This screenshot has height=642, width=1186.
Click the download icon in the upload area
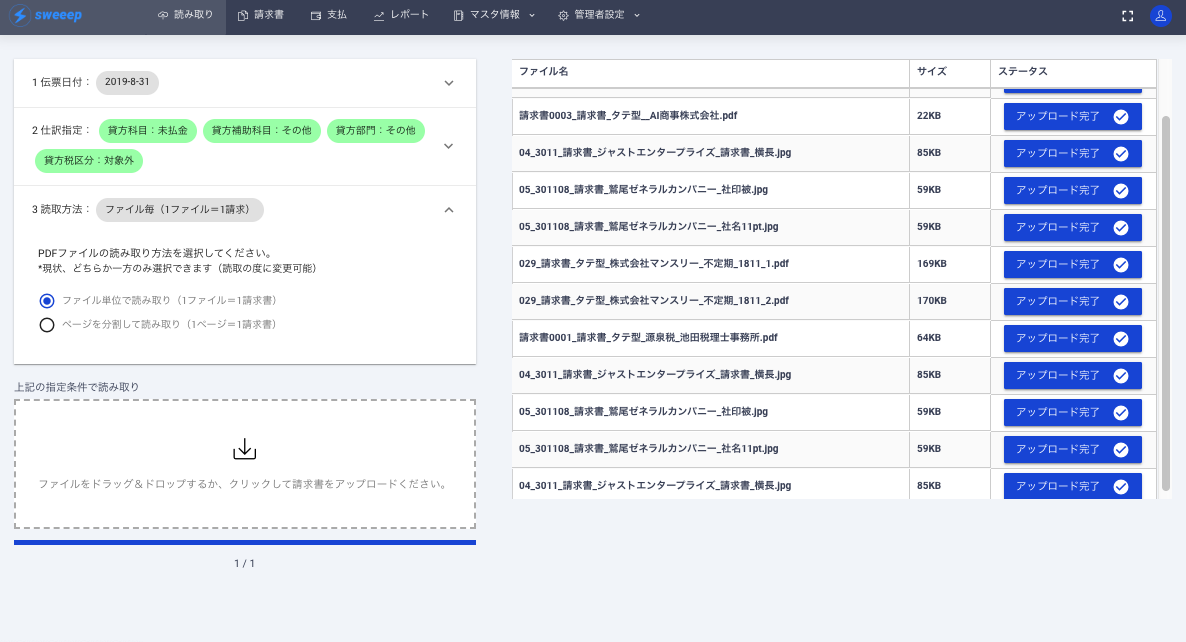click(245, 450)
